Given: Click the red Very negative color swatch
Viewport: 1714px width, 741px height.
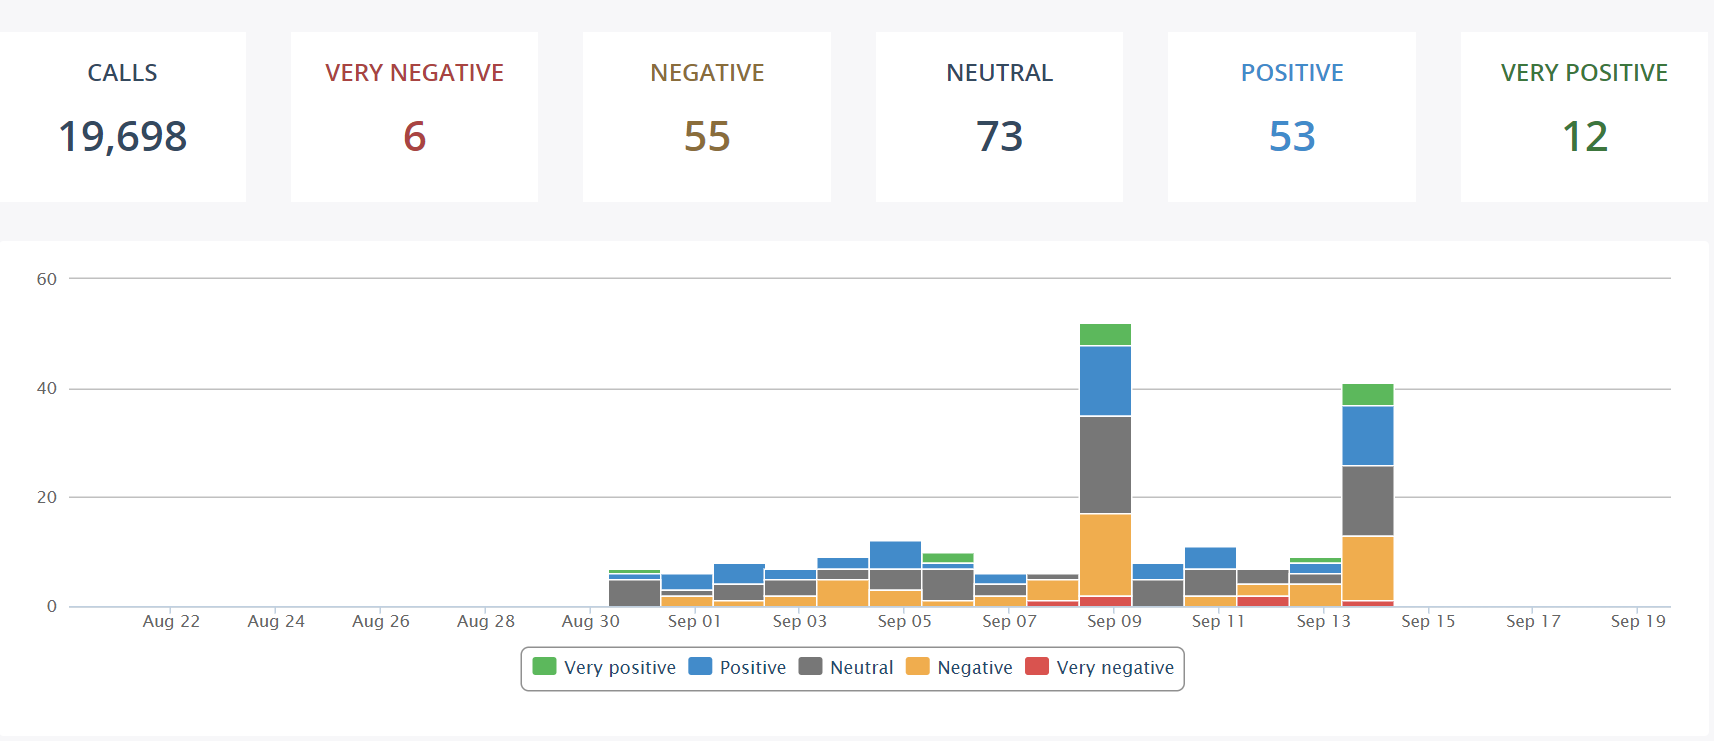Looking at the screenshot, I should [x=1038, y=667].
